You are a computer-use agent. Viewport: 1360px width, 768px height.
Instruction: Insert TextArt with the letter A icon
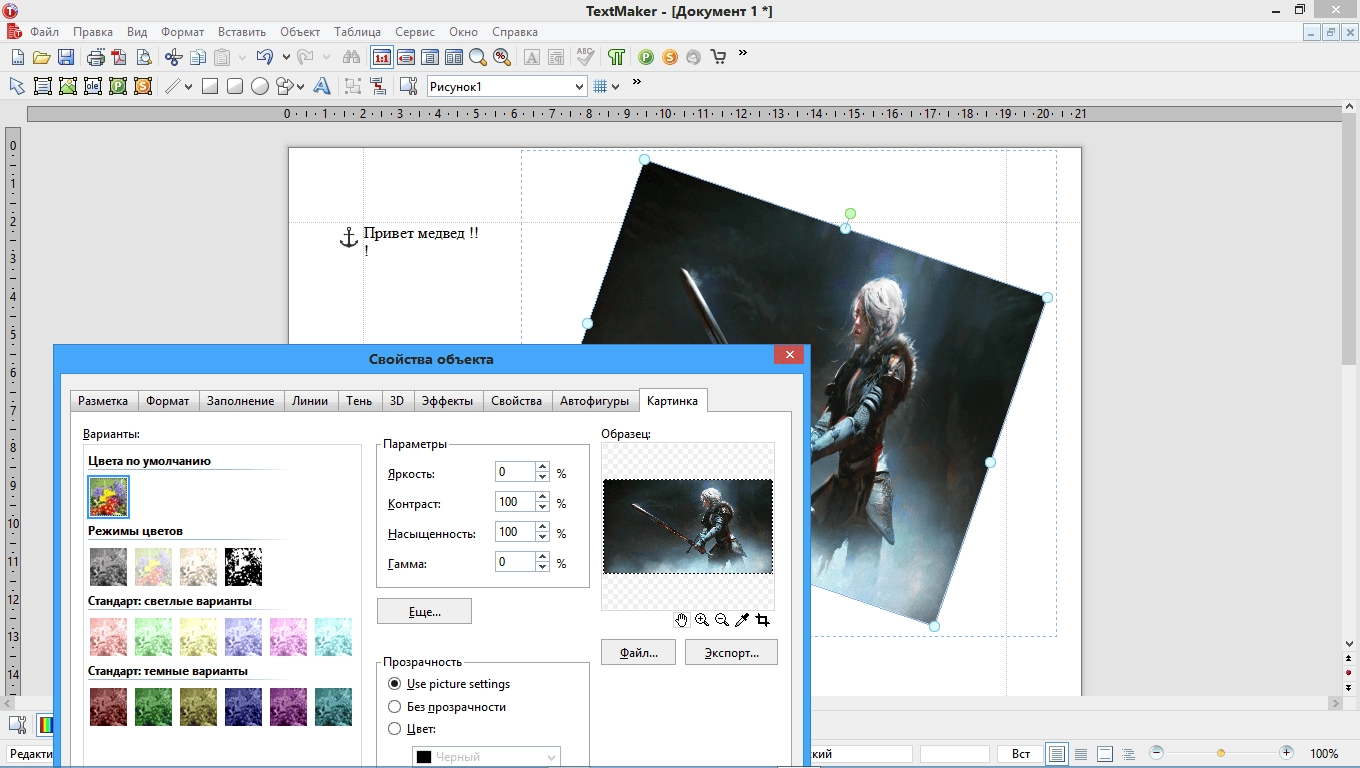click(321, 86)
